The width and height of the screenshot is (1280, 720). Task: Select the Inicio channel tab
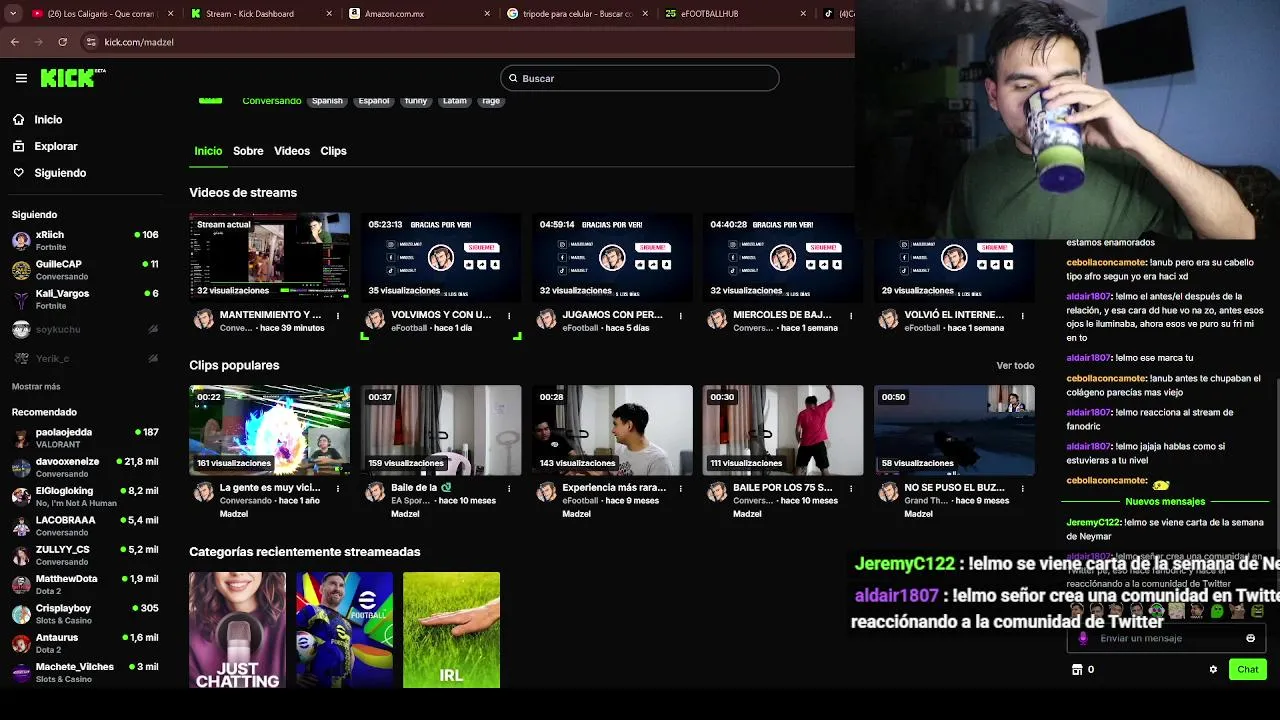208,151
